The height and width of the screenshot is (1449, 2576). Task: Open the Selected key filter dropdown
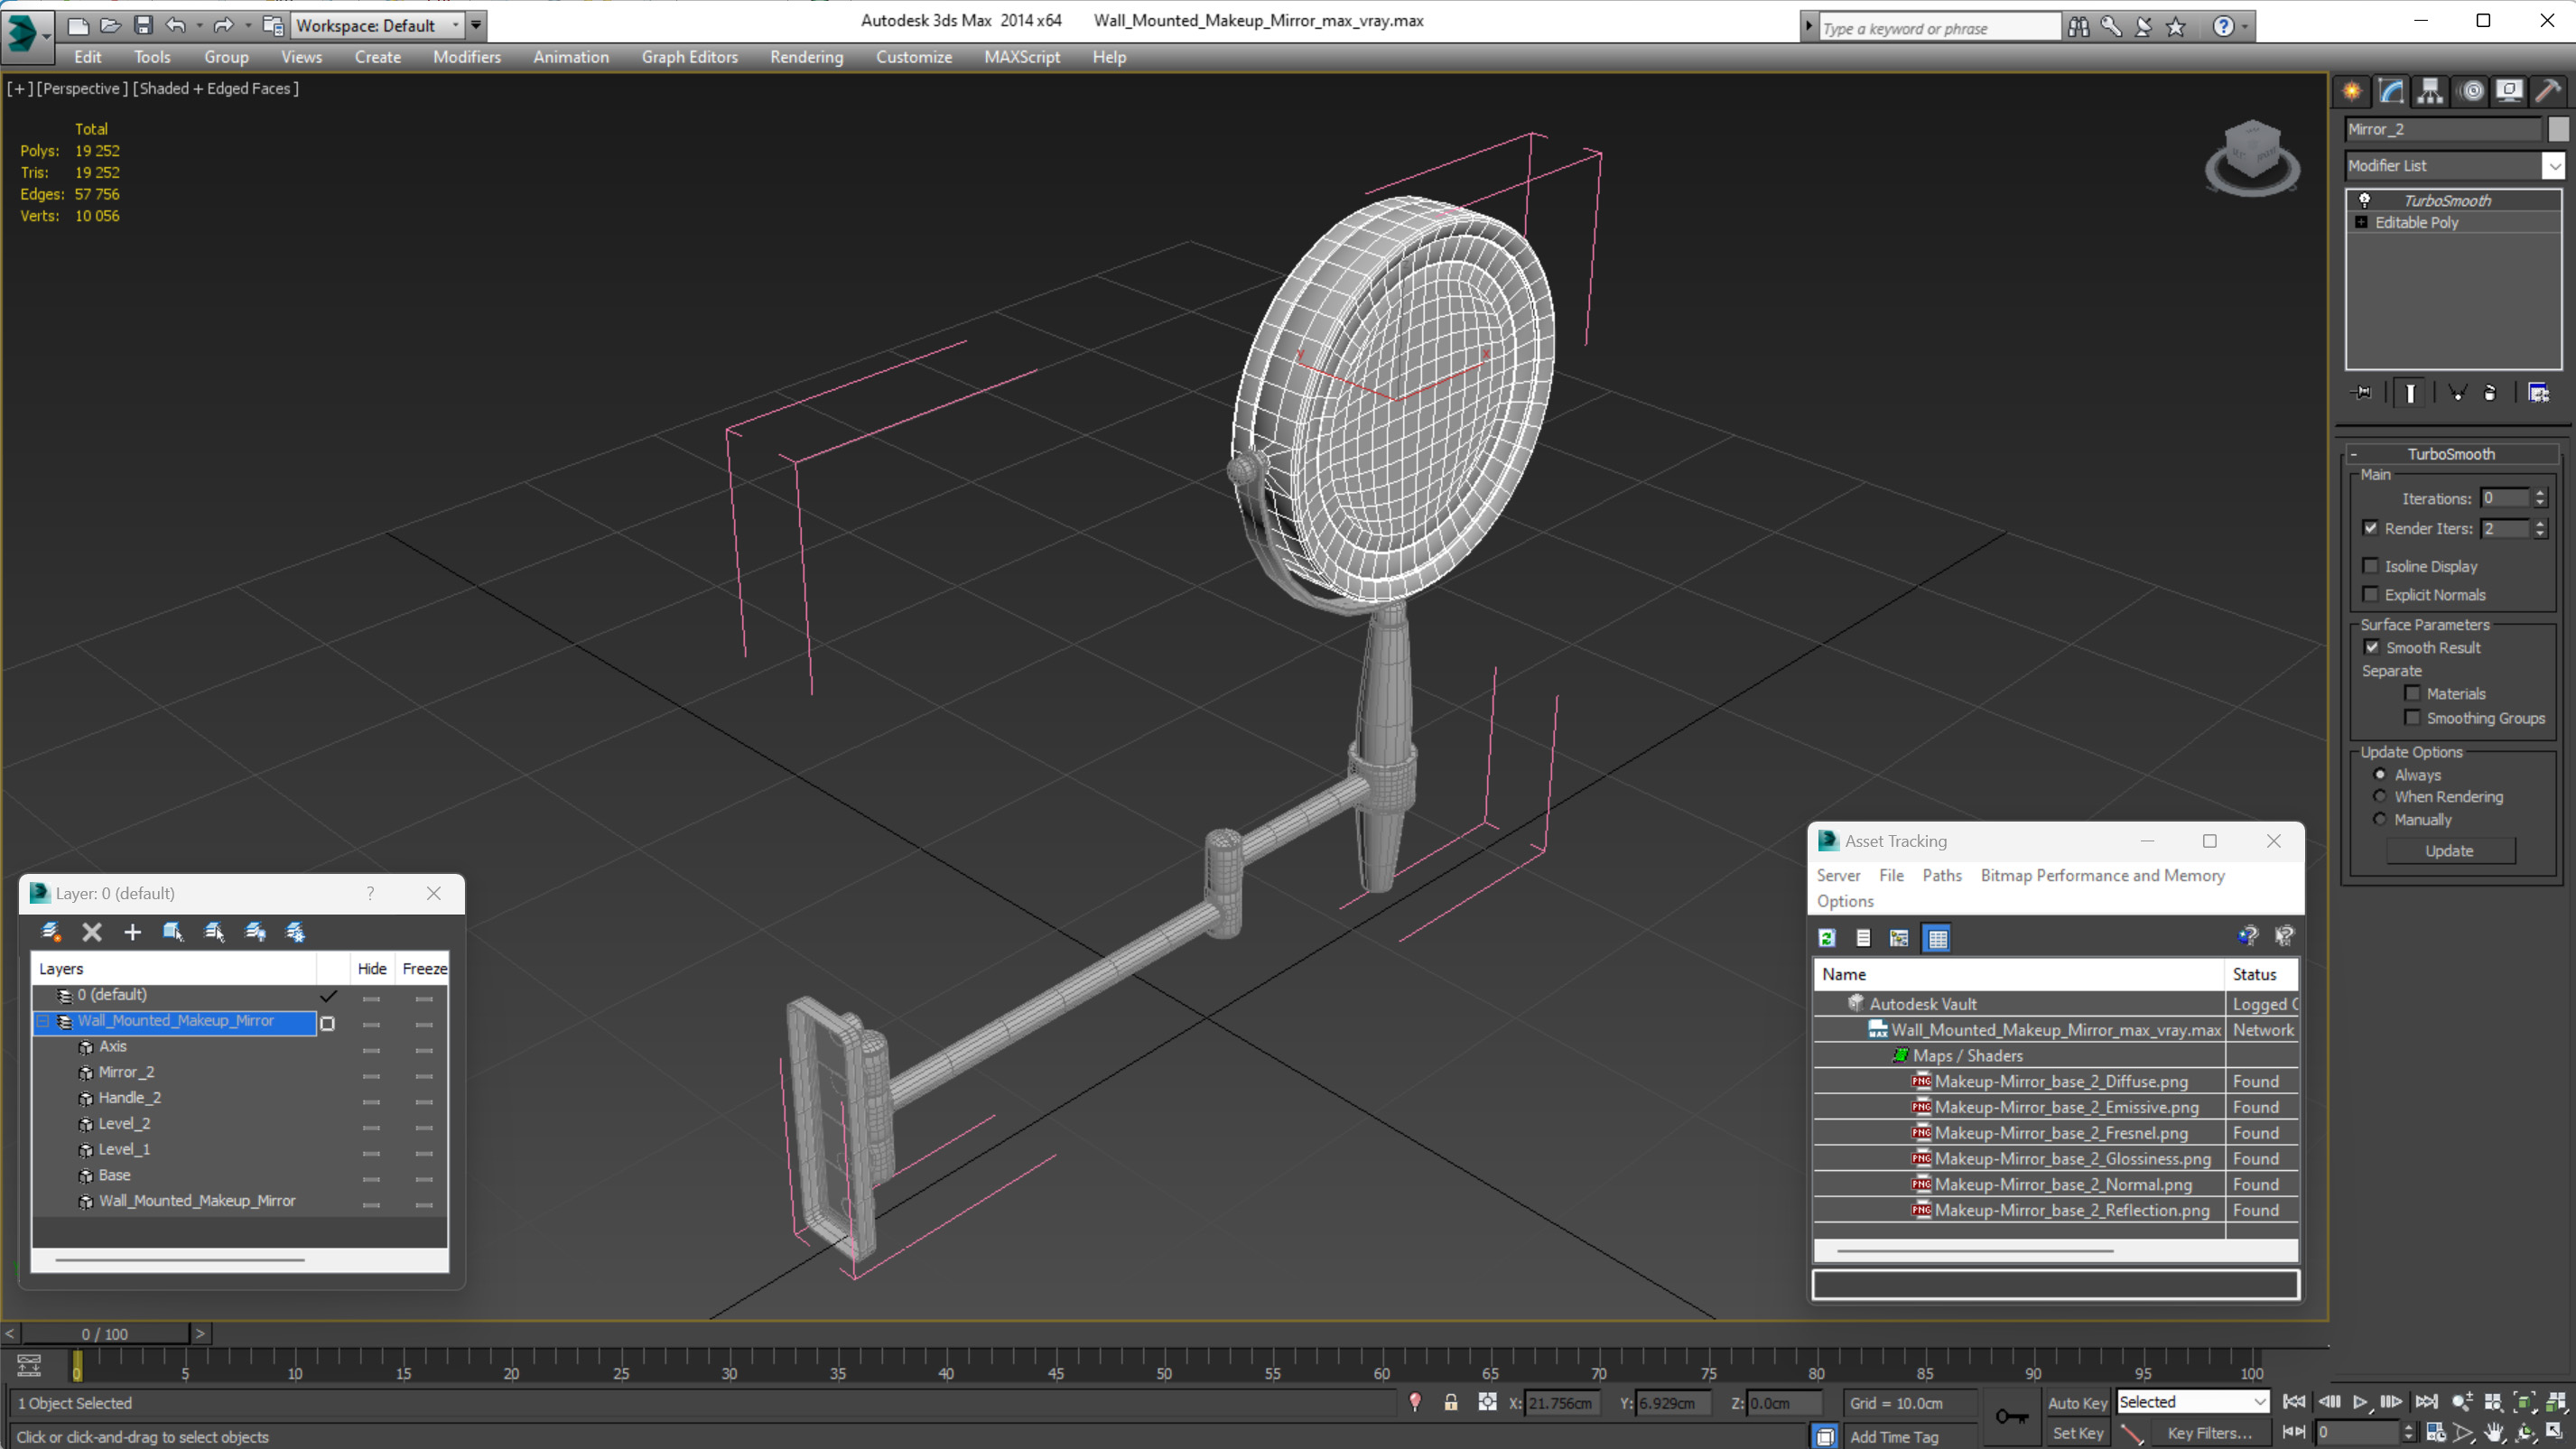click(x=2259, y=1402)
